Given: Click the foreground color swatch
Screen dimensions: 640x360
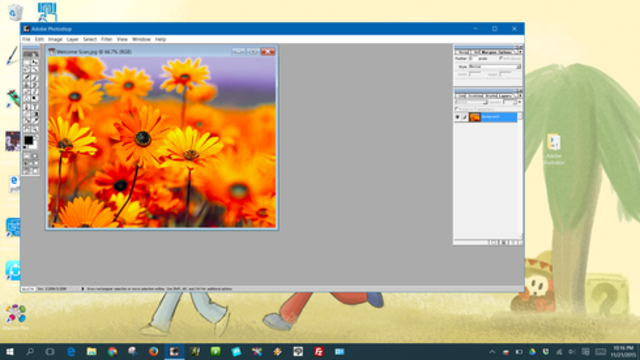Looking at the screenshot, I should coord(28,140).
